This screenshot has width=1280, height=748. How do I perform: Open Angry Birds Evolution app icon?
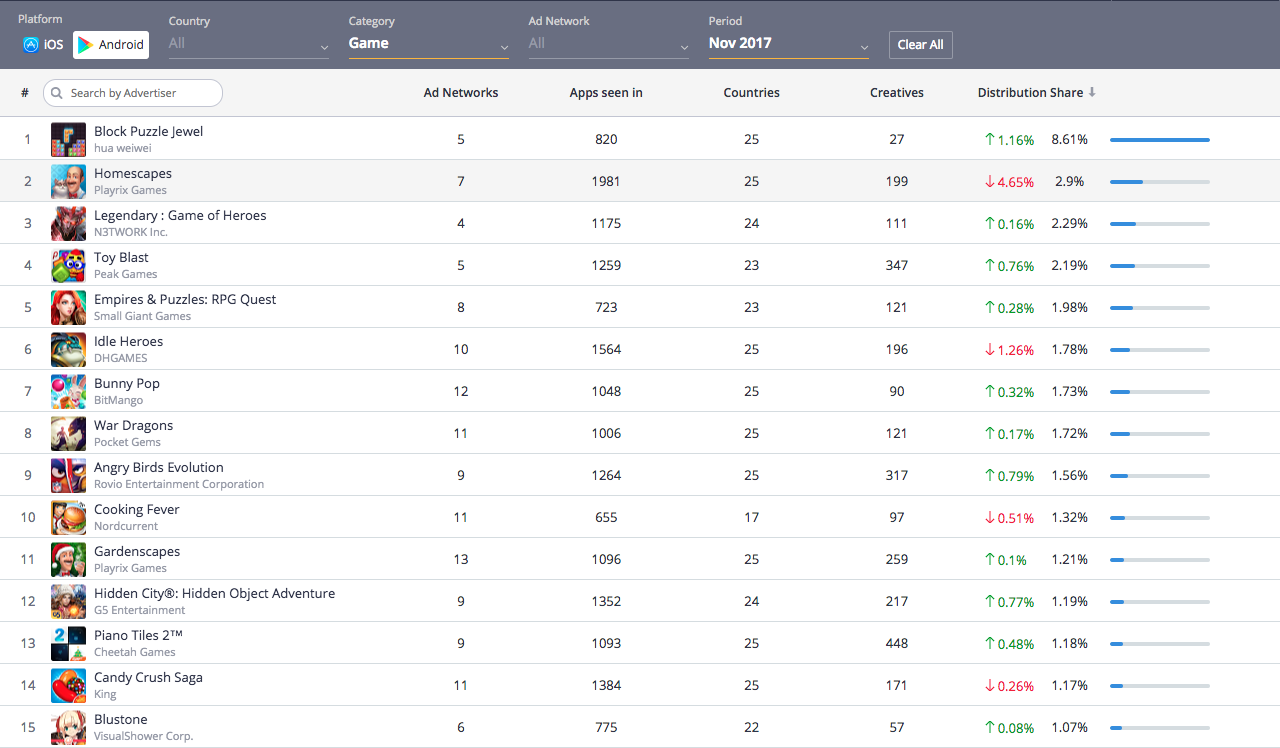click(68, 476)
